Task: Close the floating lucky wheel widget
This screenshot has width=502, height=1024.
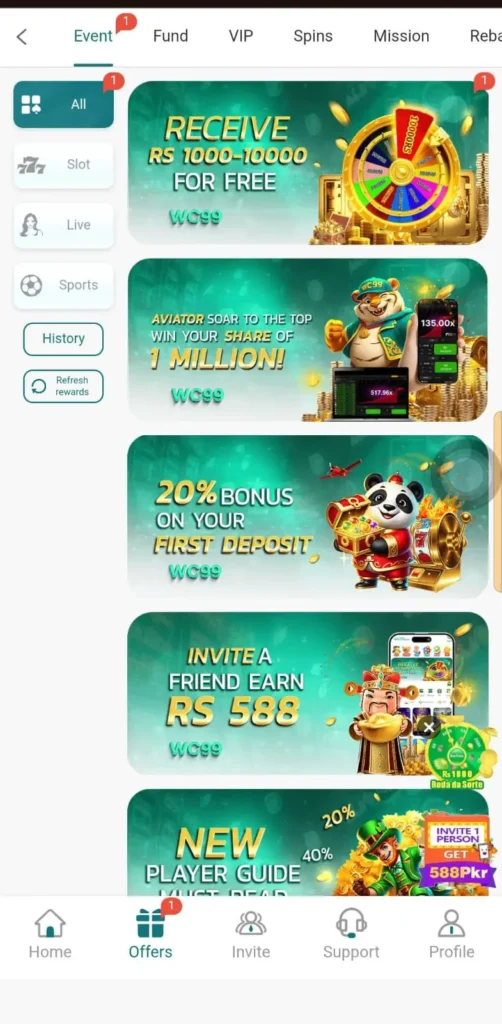Action: click(x=428, y=727)
